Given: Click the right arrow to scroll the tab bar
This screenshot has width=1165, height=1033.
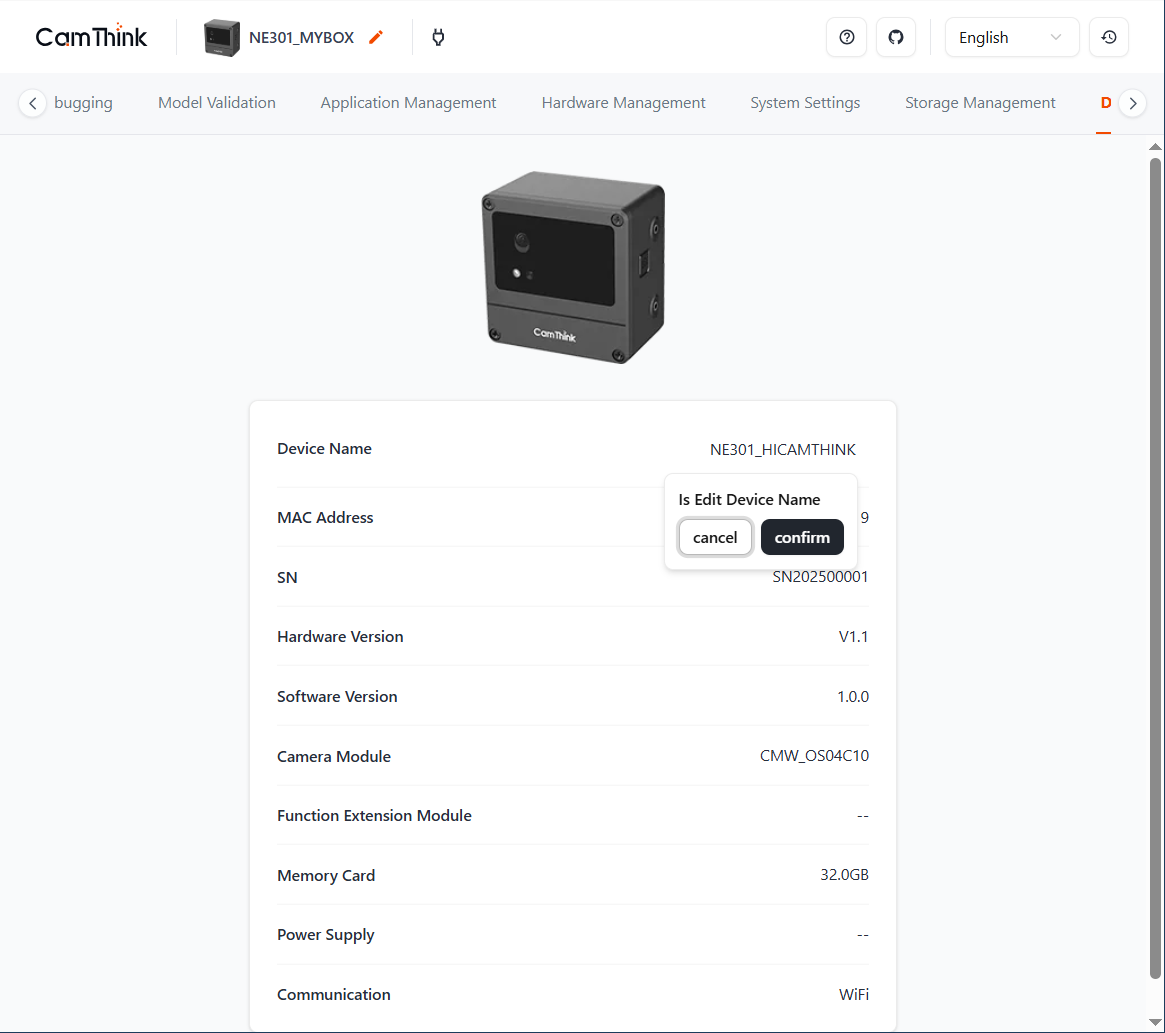Looking at the screenshot, I should click(1132, 103).
